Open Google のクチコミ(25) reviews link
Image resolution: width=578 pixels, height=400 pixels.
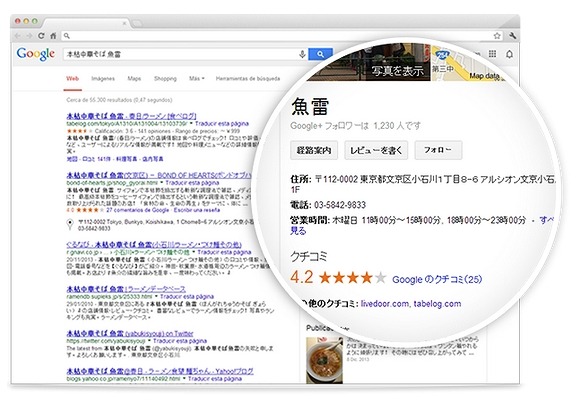(x=437, y=279)
